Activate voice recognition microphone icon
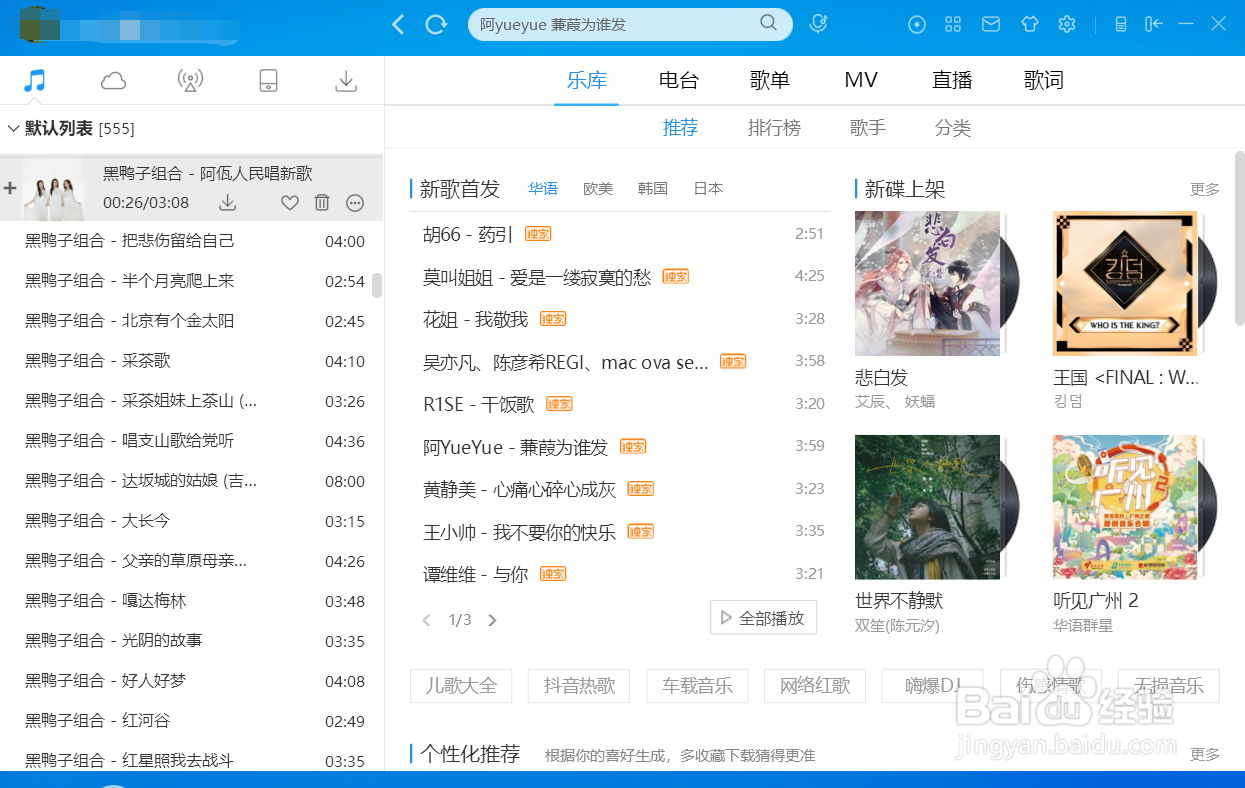This screenshot has width=1245, height=788. tap(818, 24)
